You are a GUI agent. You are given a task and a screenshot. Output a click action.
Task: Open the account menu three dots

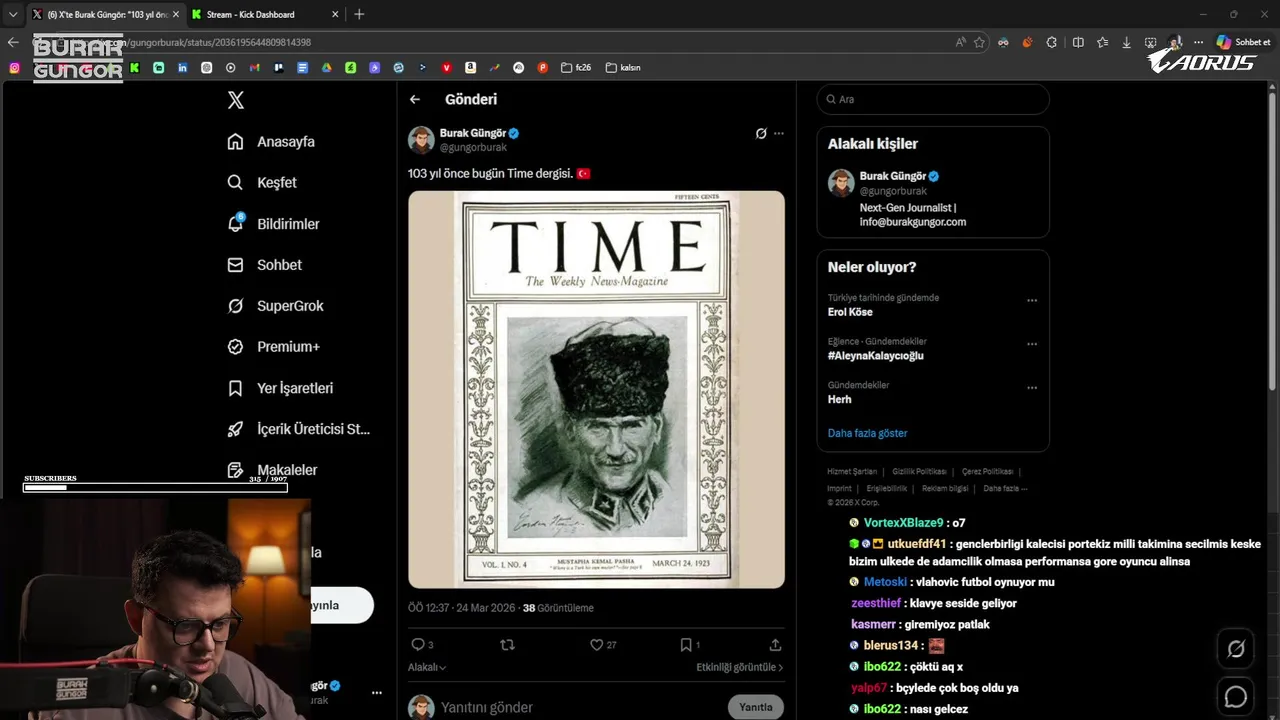[x=377, y=692]
